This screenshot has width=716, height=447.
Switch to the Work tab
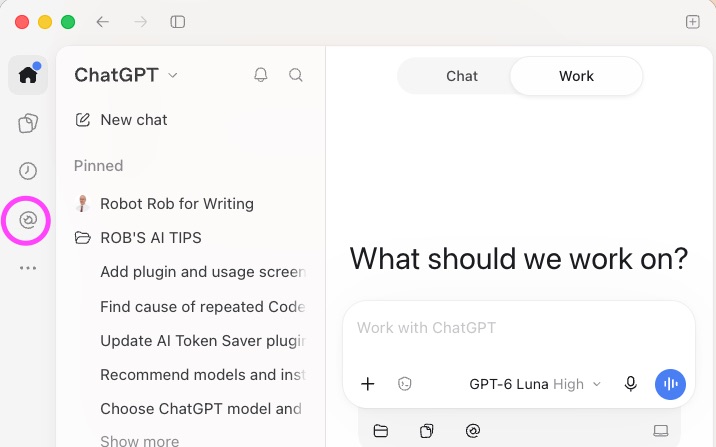576,76
